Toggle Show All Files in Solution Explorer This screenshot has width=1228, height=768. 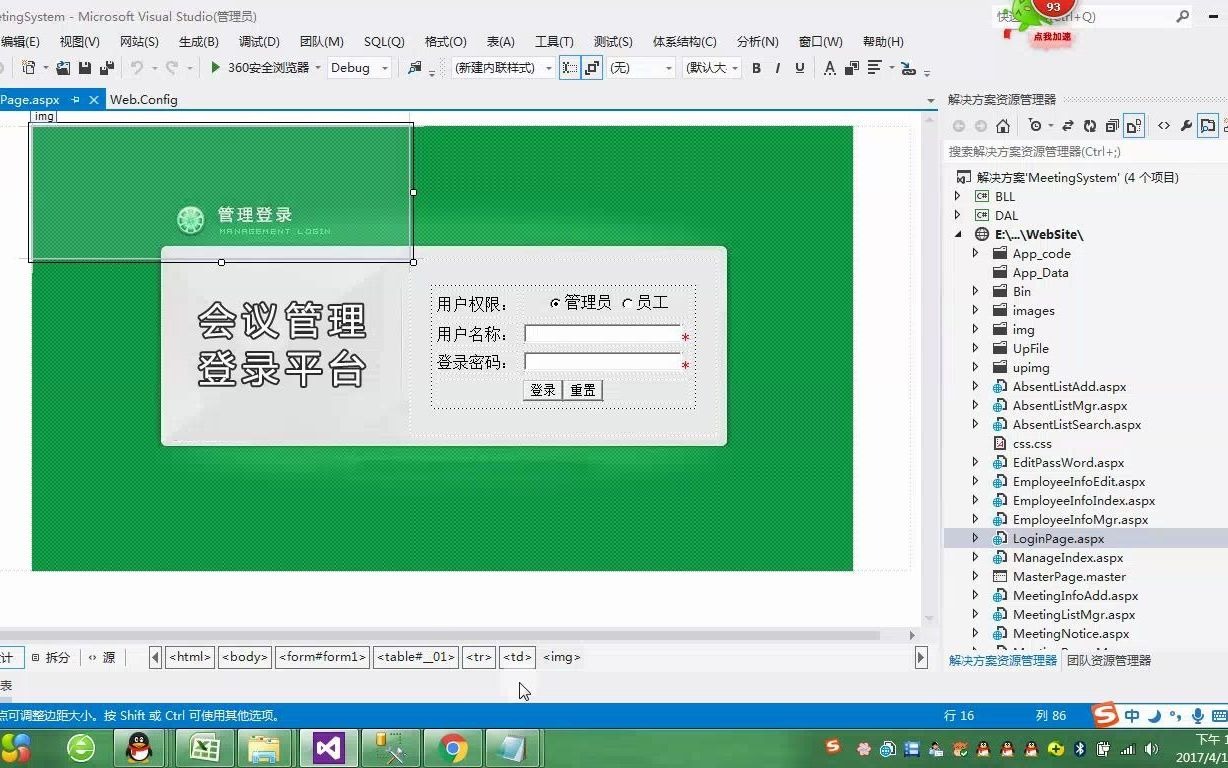1136,125
